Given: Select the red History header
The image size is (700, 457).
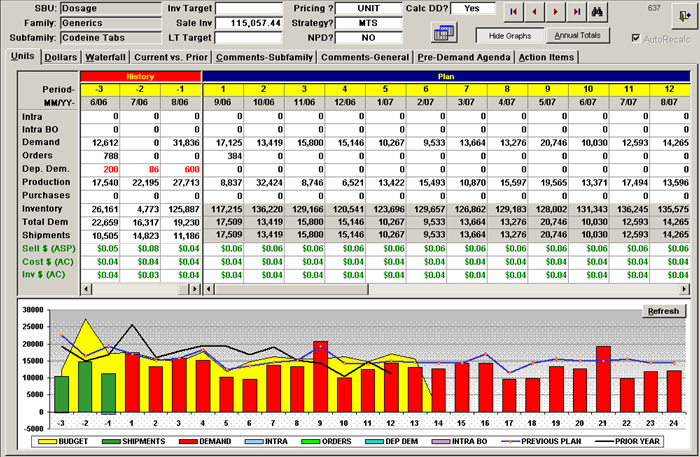Looking at the screenshot, I should 141,76.
